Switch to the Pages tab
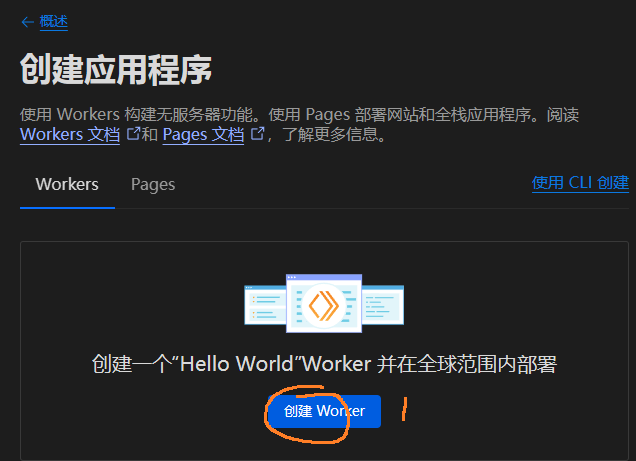This screenshot has height=461, width=636. [x=153, y=184]
